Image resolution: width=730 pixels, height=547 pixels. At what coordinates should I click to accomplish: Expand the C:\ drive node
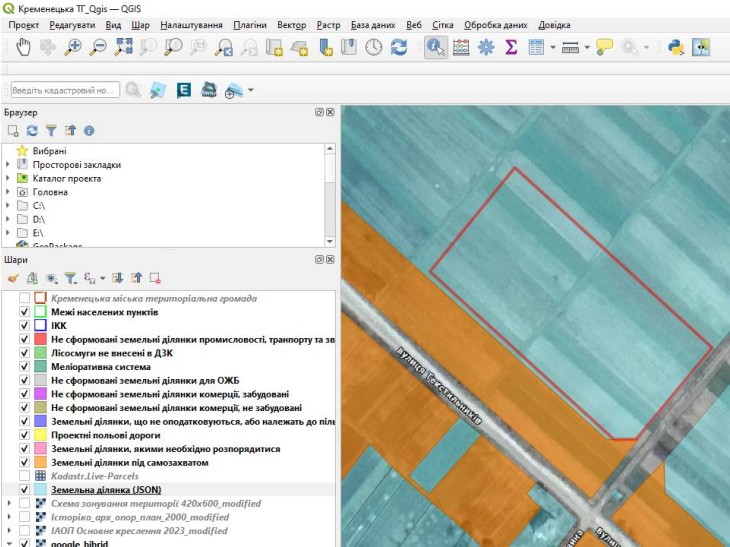(7, 205)
